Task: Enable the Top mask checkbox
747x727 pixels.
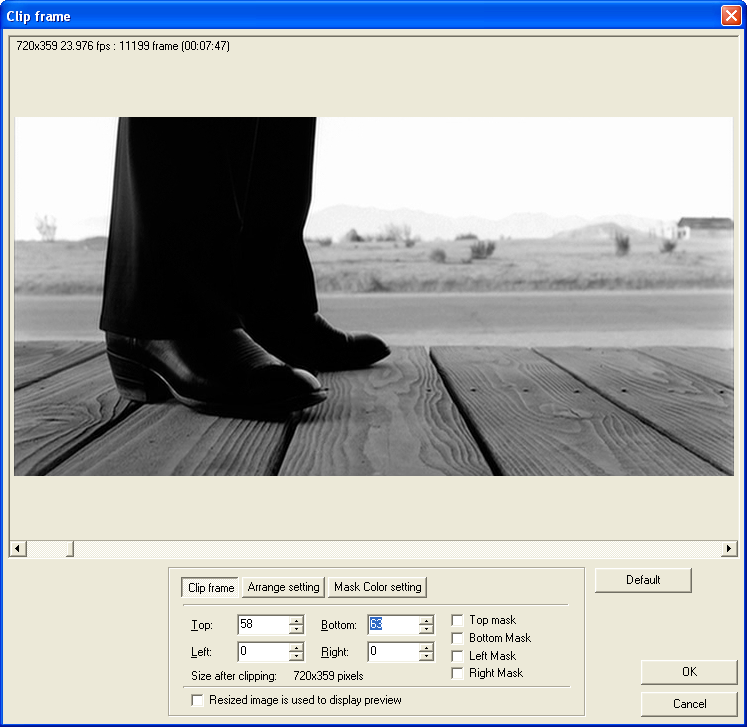Action: (x=457, y=620)
